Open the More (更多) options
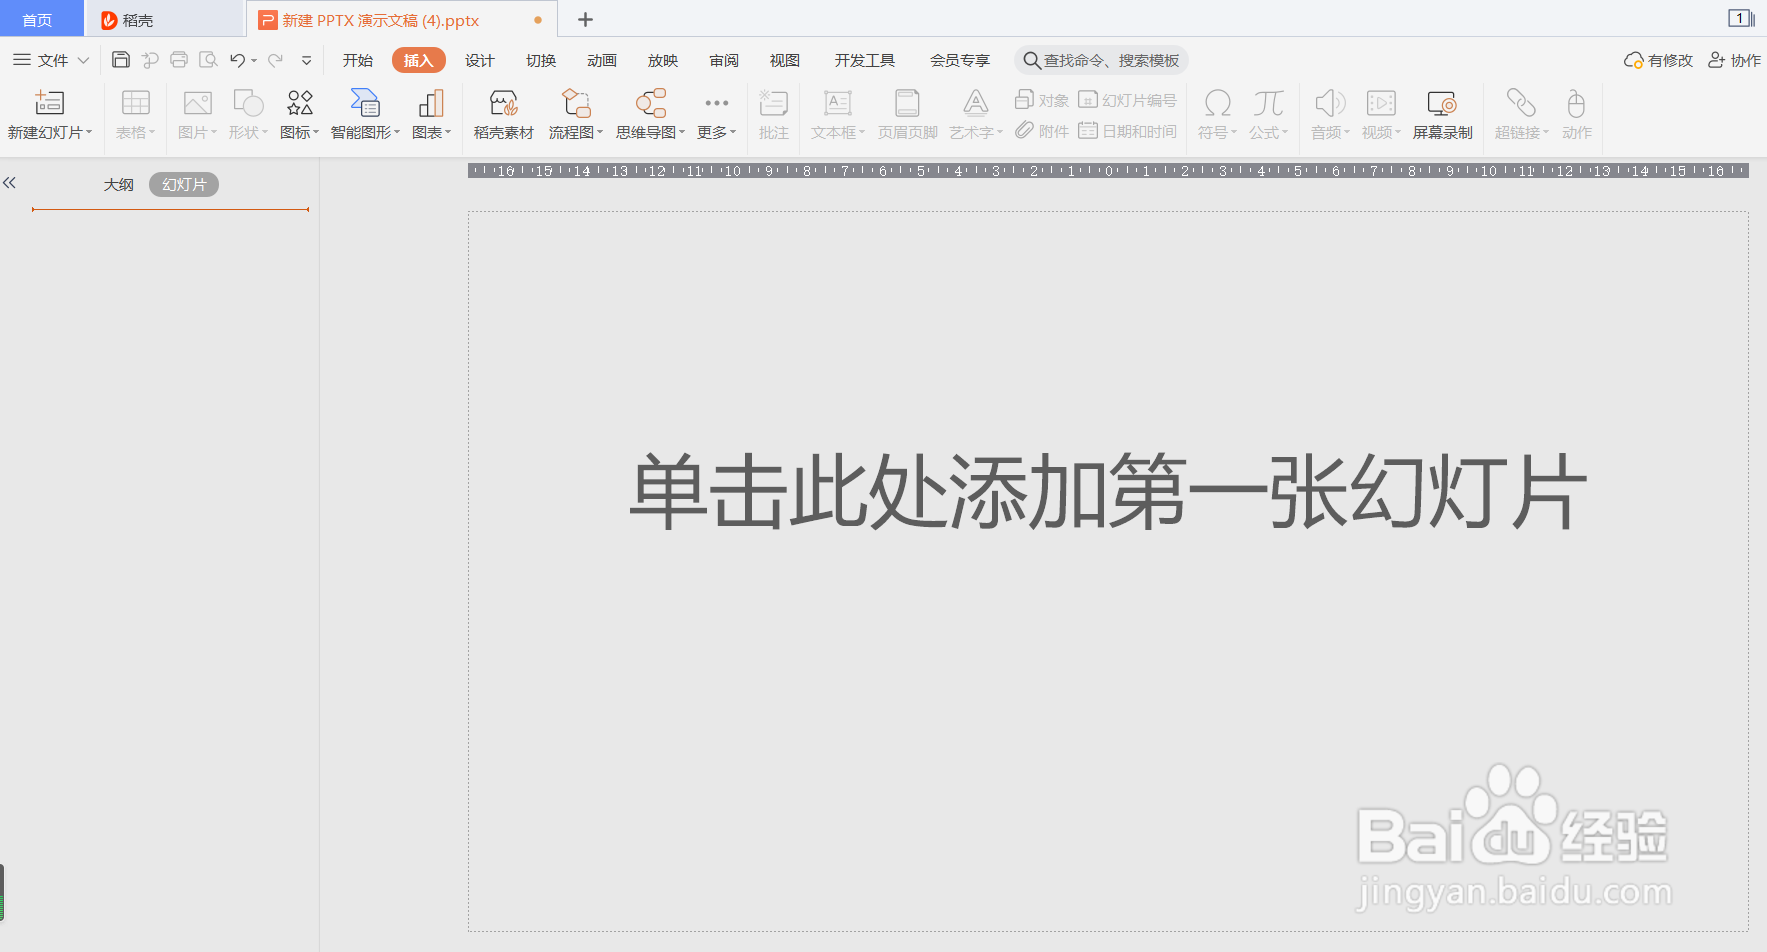The height and width of the screenshot is (952, 1767). [x=717, y=113]
